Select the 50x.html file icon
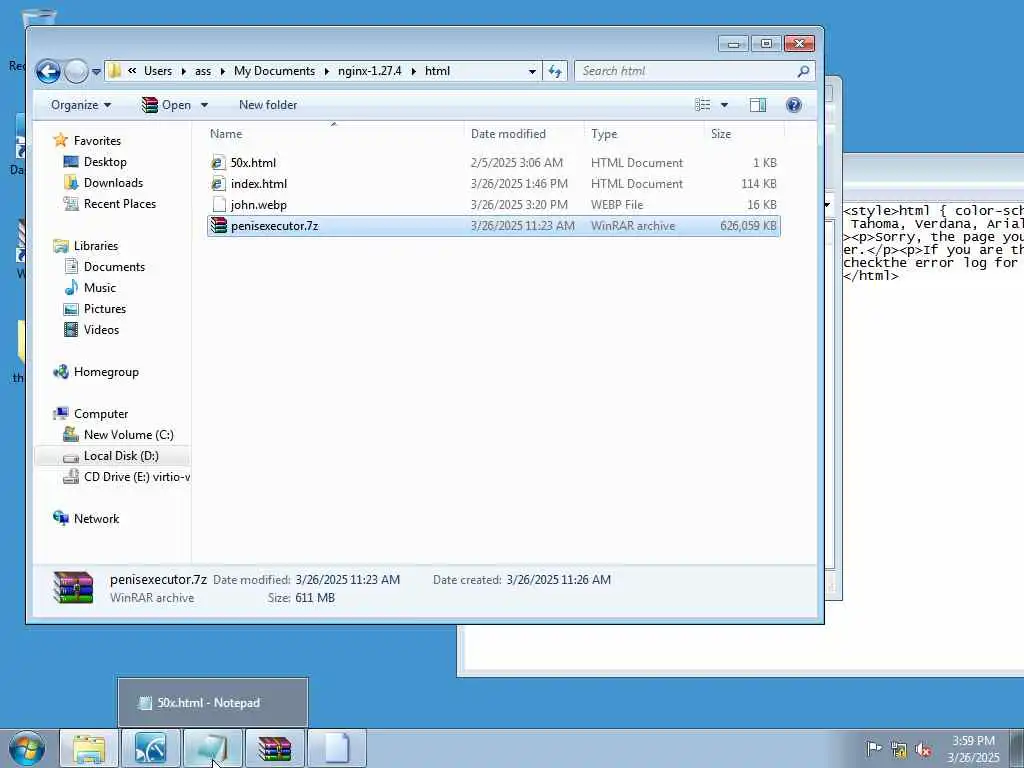 (x=218, y=163)
